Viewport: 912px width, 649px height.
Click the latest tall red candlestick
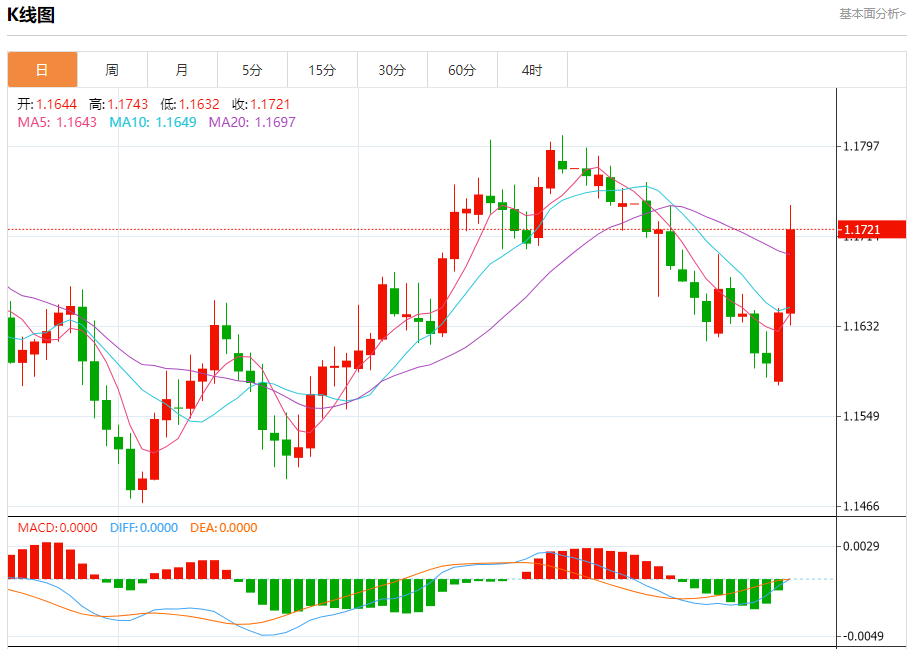(790, 270)
